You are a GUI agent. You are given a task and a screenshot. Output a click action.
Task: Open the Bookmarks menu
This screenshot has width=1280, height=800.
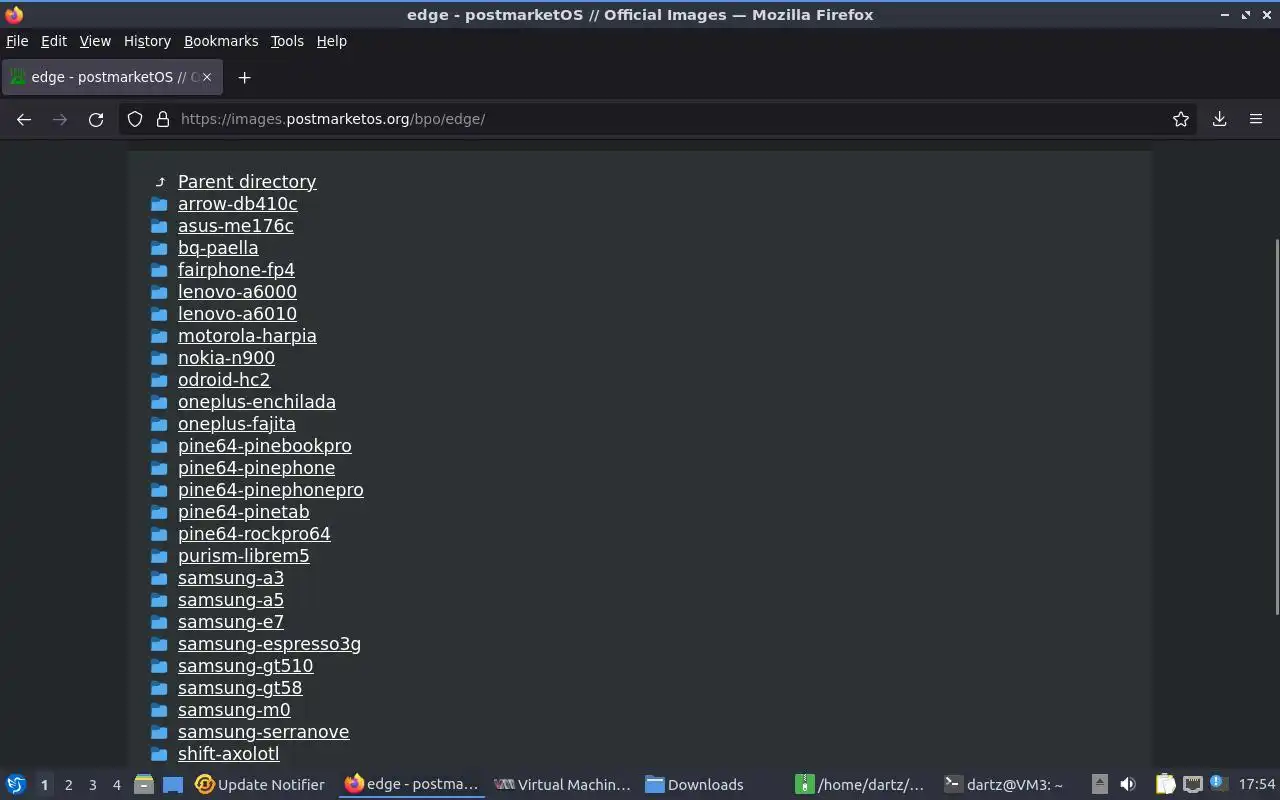(221, 41)
